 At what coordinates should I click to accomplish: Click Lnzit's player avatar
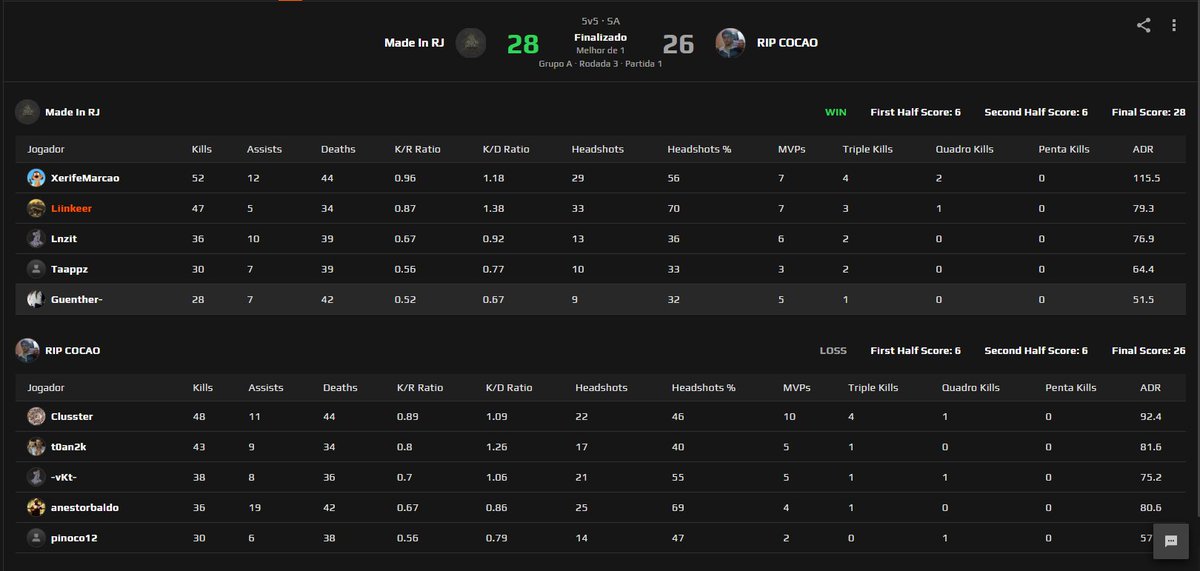[36, 238]
